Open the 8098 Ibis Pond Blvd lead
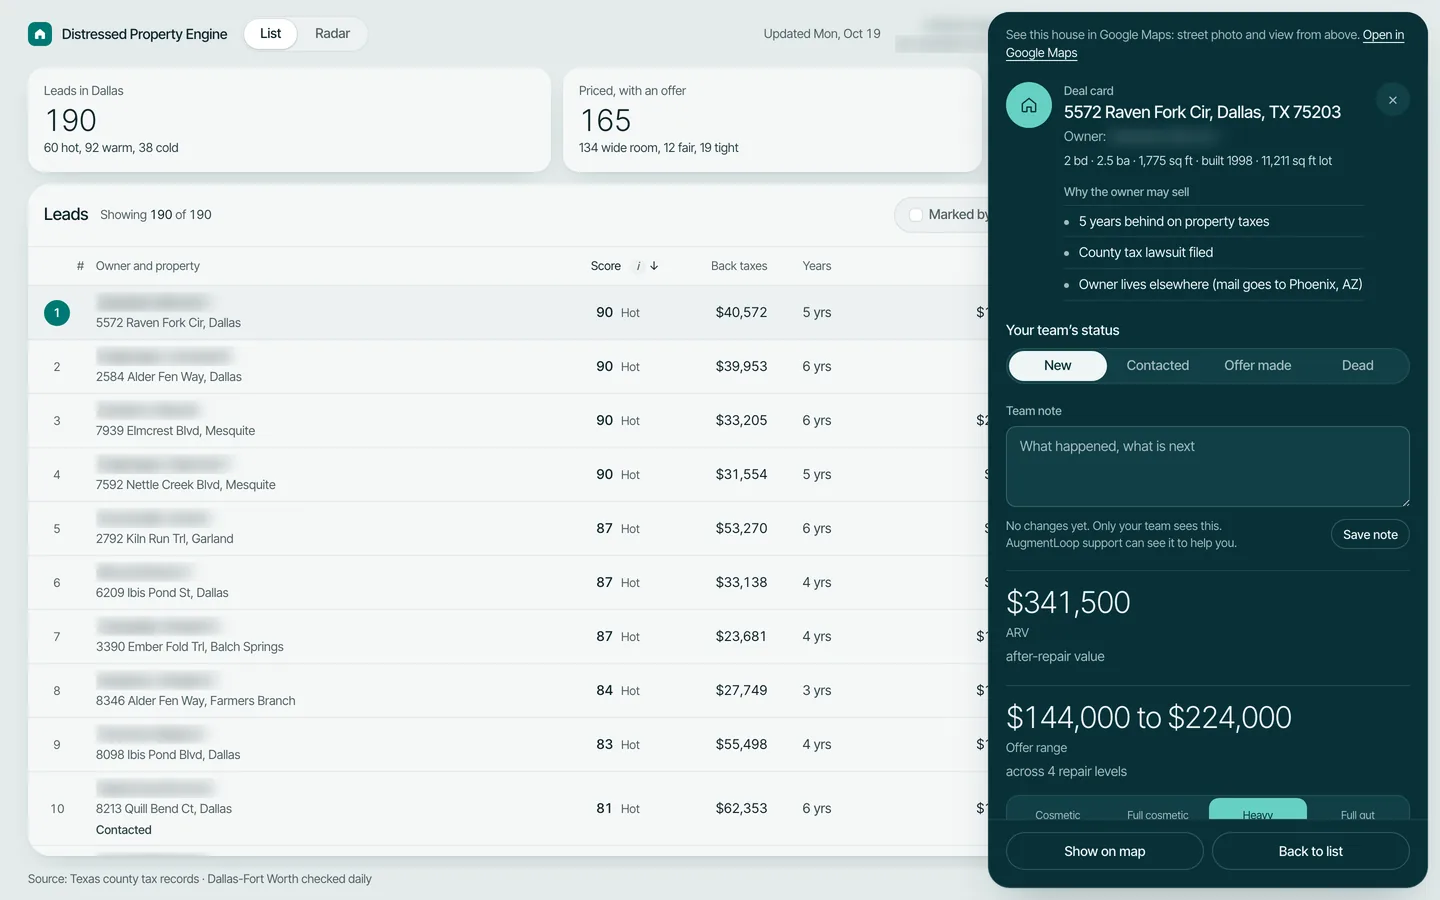1440x900 pixels. coord(508,745)
